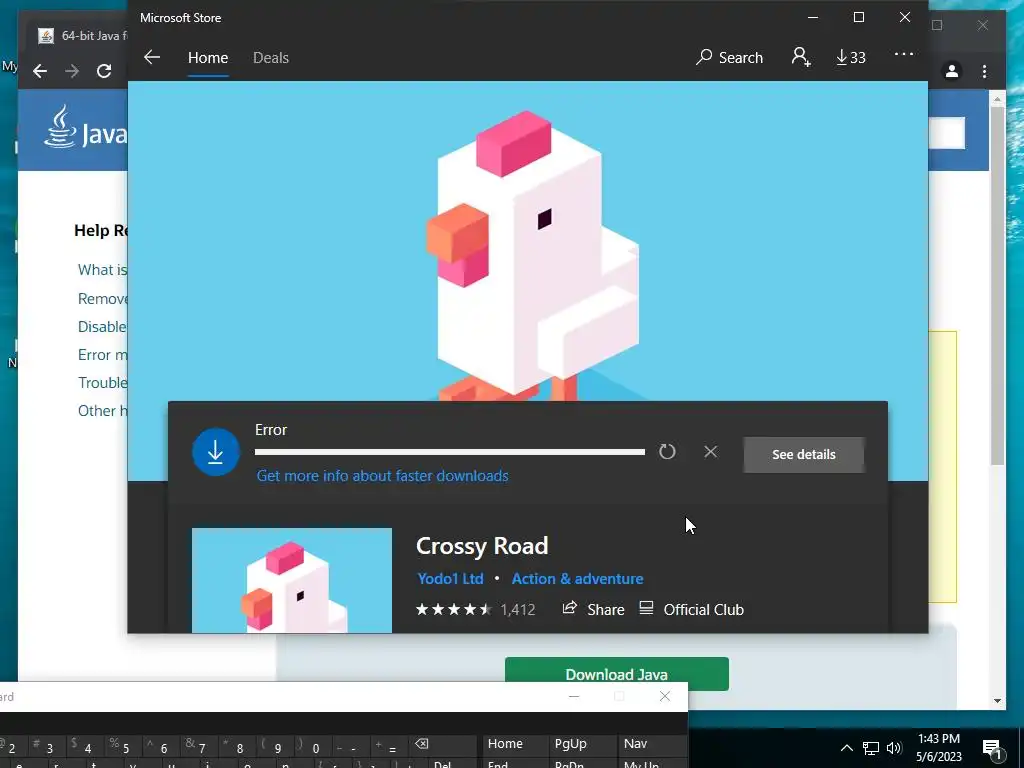Open the Store sign-in account icon
This screenshot has width=1024, height=768.
pyautogui.click(x=801, y=57)
